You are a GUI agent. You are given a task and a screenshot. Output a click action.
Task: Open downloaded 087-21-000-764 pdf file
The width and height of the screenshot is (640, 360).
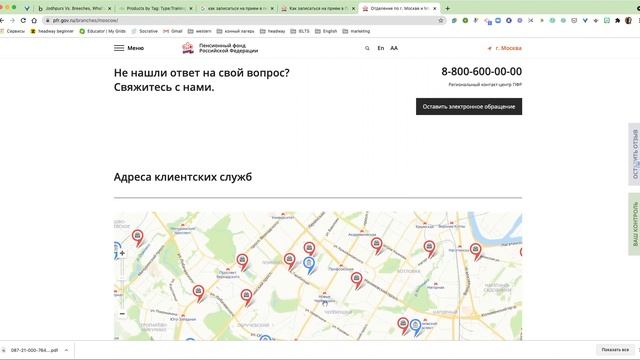[31, 350]
